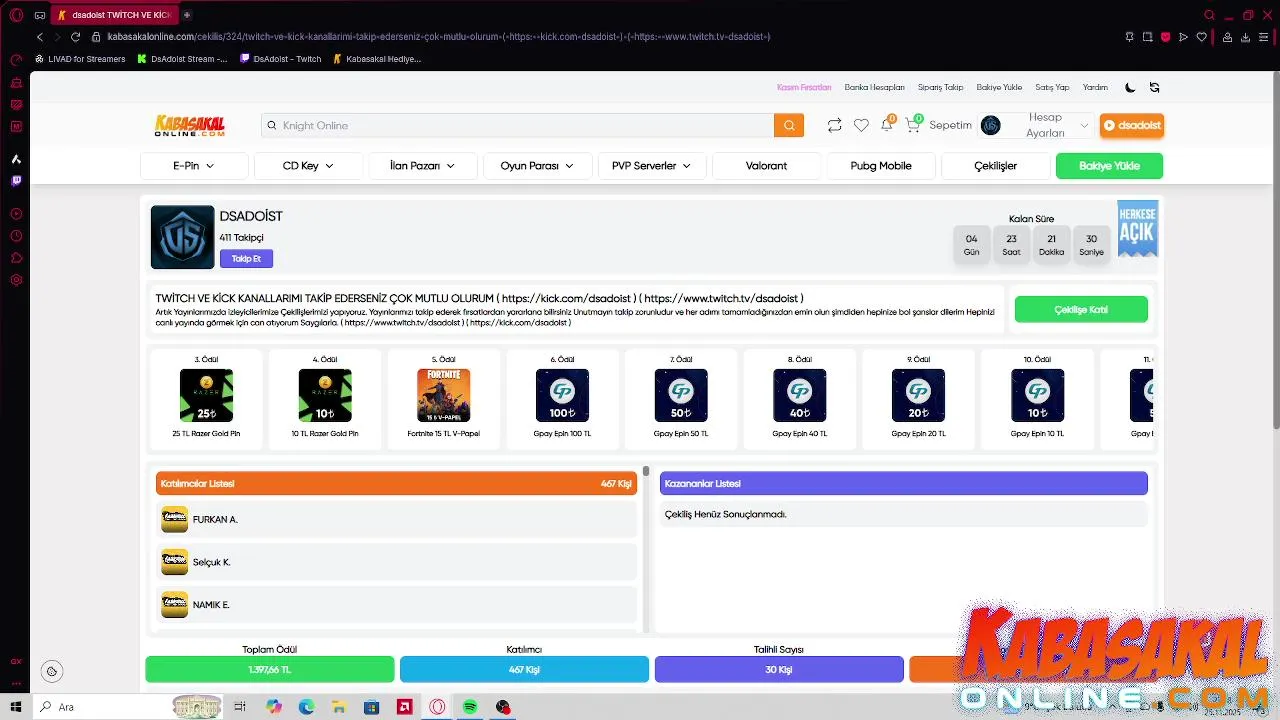The width and height of the screenshot is (1280, 720).
Task: Open the Easy Setup menu icon
Action: [1265, 37]
